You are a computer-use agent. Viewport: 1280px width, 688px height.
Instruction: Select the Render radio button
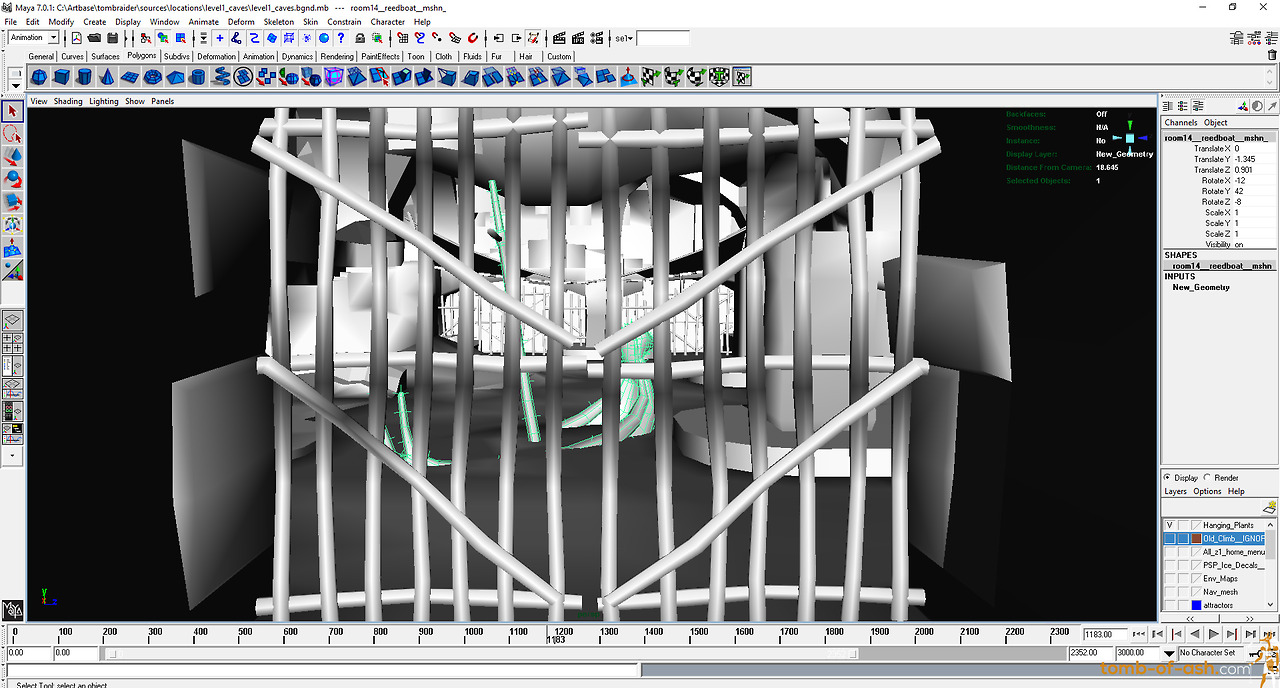[1208, 478]
